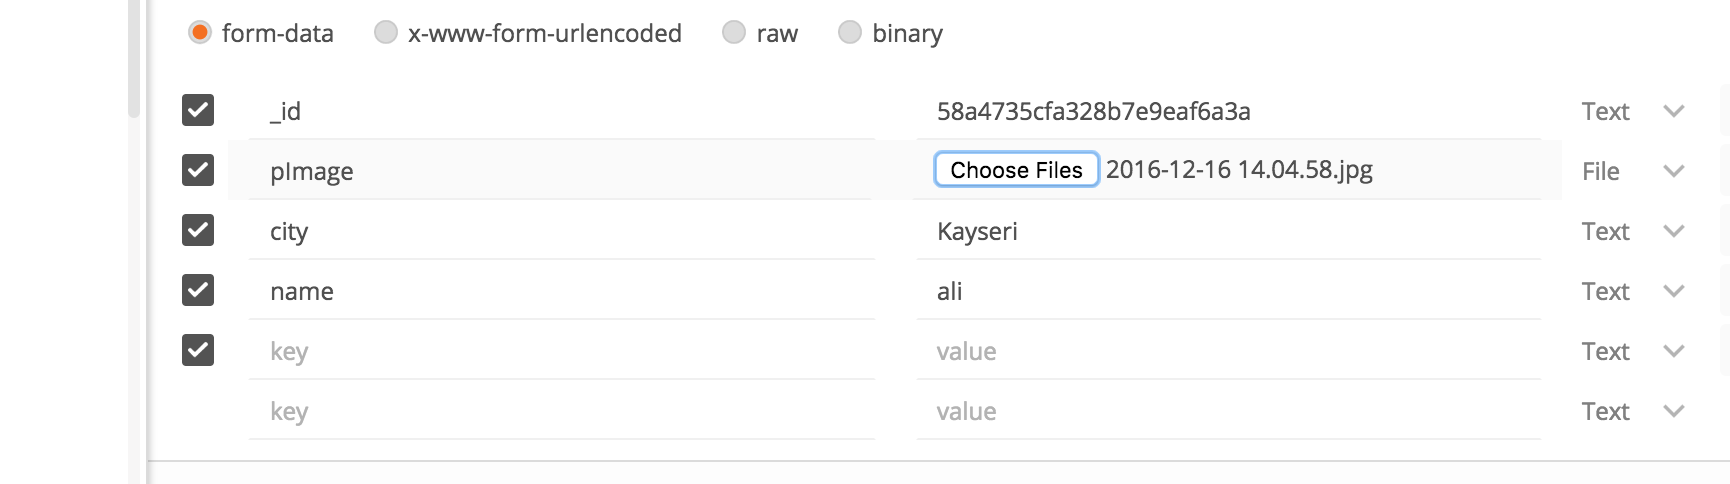Viewport: 1730px width, 484px height.
Task: Click the Choose Files button
Action: [x=1016, y=170]
